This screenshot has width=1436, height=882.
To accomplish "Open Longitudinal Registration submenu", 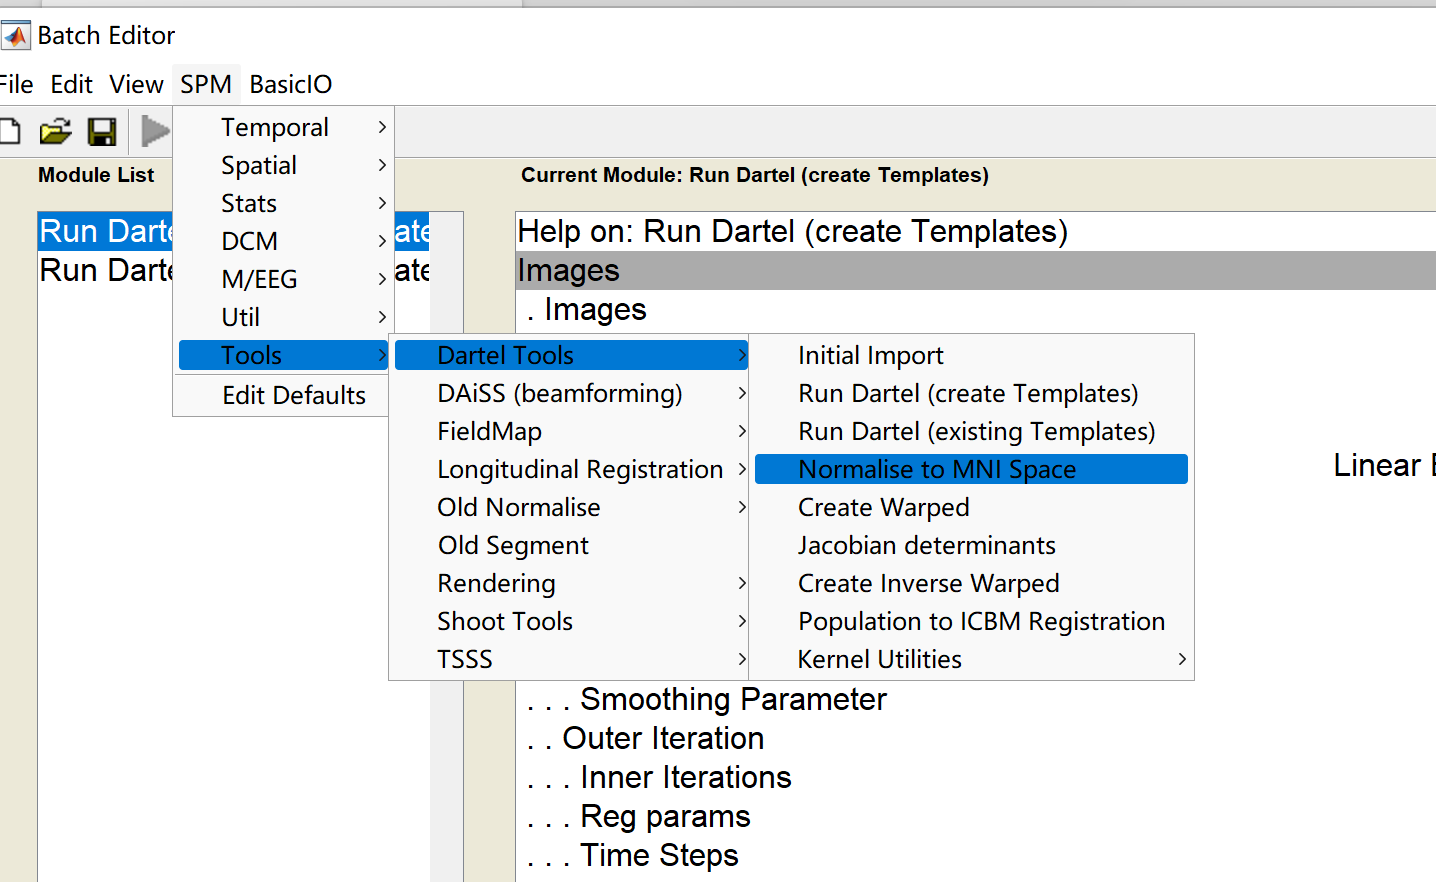I will (571, 469).
